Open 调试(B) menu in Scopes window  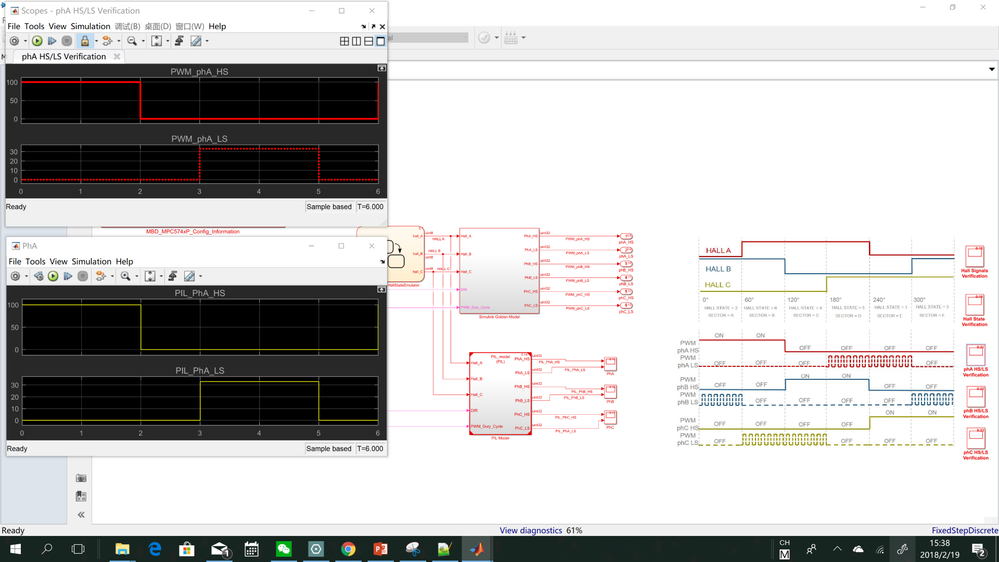point(127,26)
